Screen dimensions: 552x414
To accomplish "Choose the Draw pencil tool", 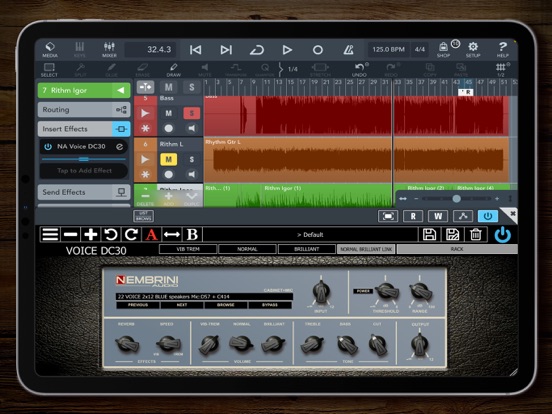I will coord(174,70).
